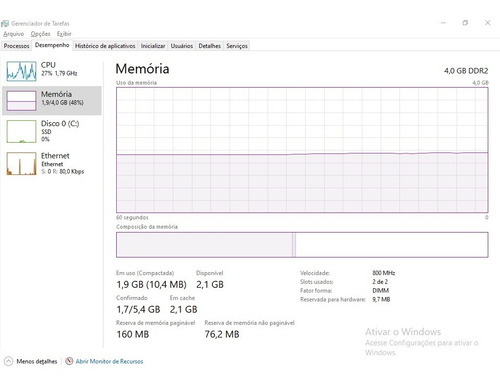
Task: Click the Reservada para hardware 9,7 MB value
Action: point(381,299)
